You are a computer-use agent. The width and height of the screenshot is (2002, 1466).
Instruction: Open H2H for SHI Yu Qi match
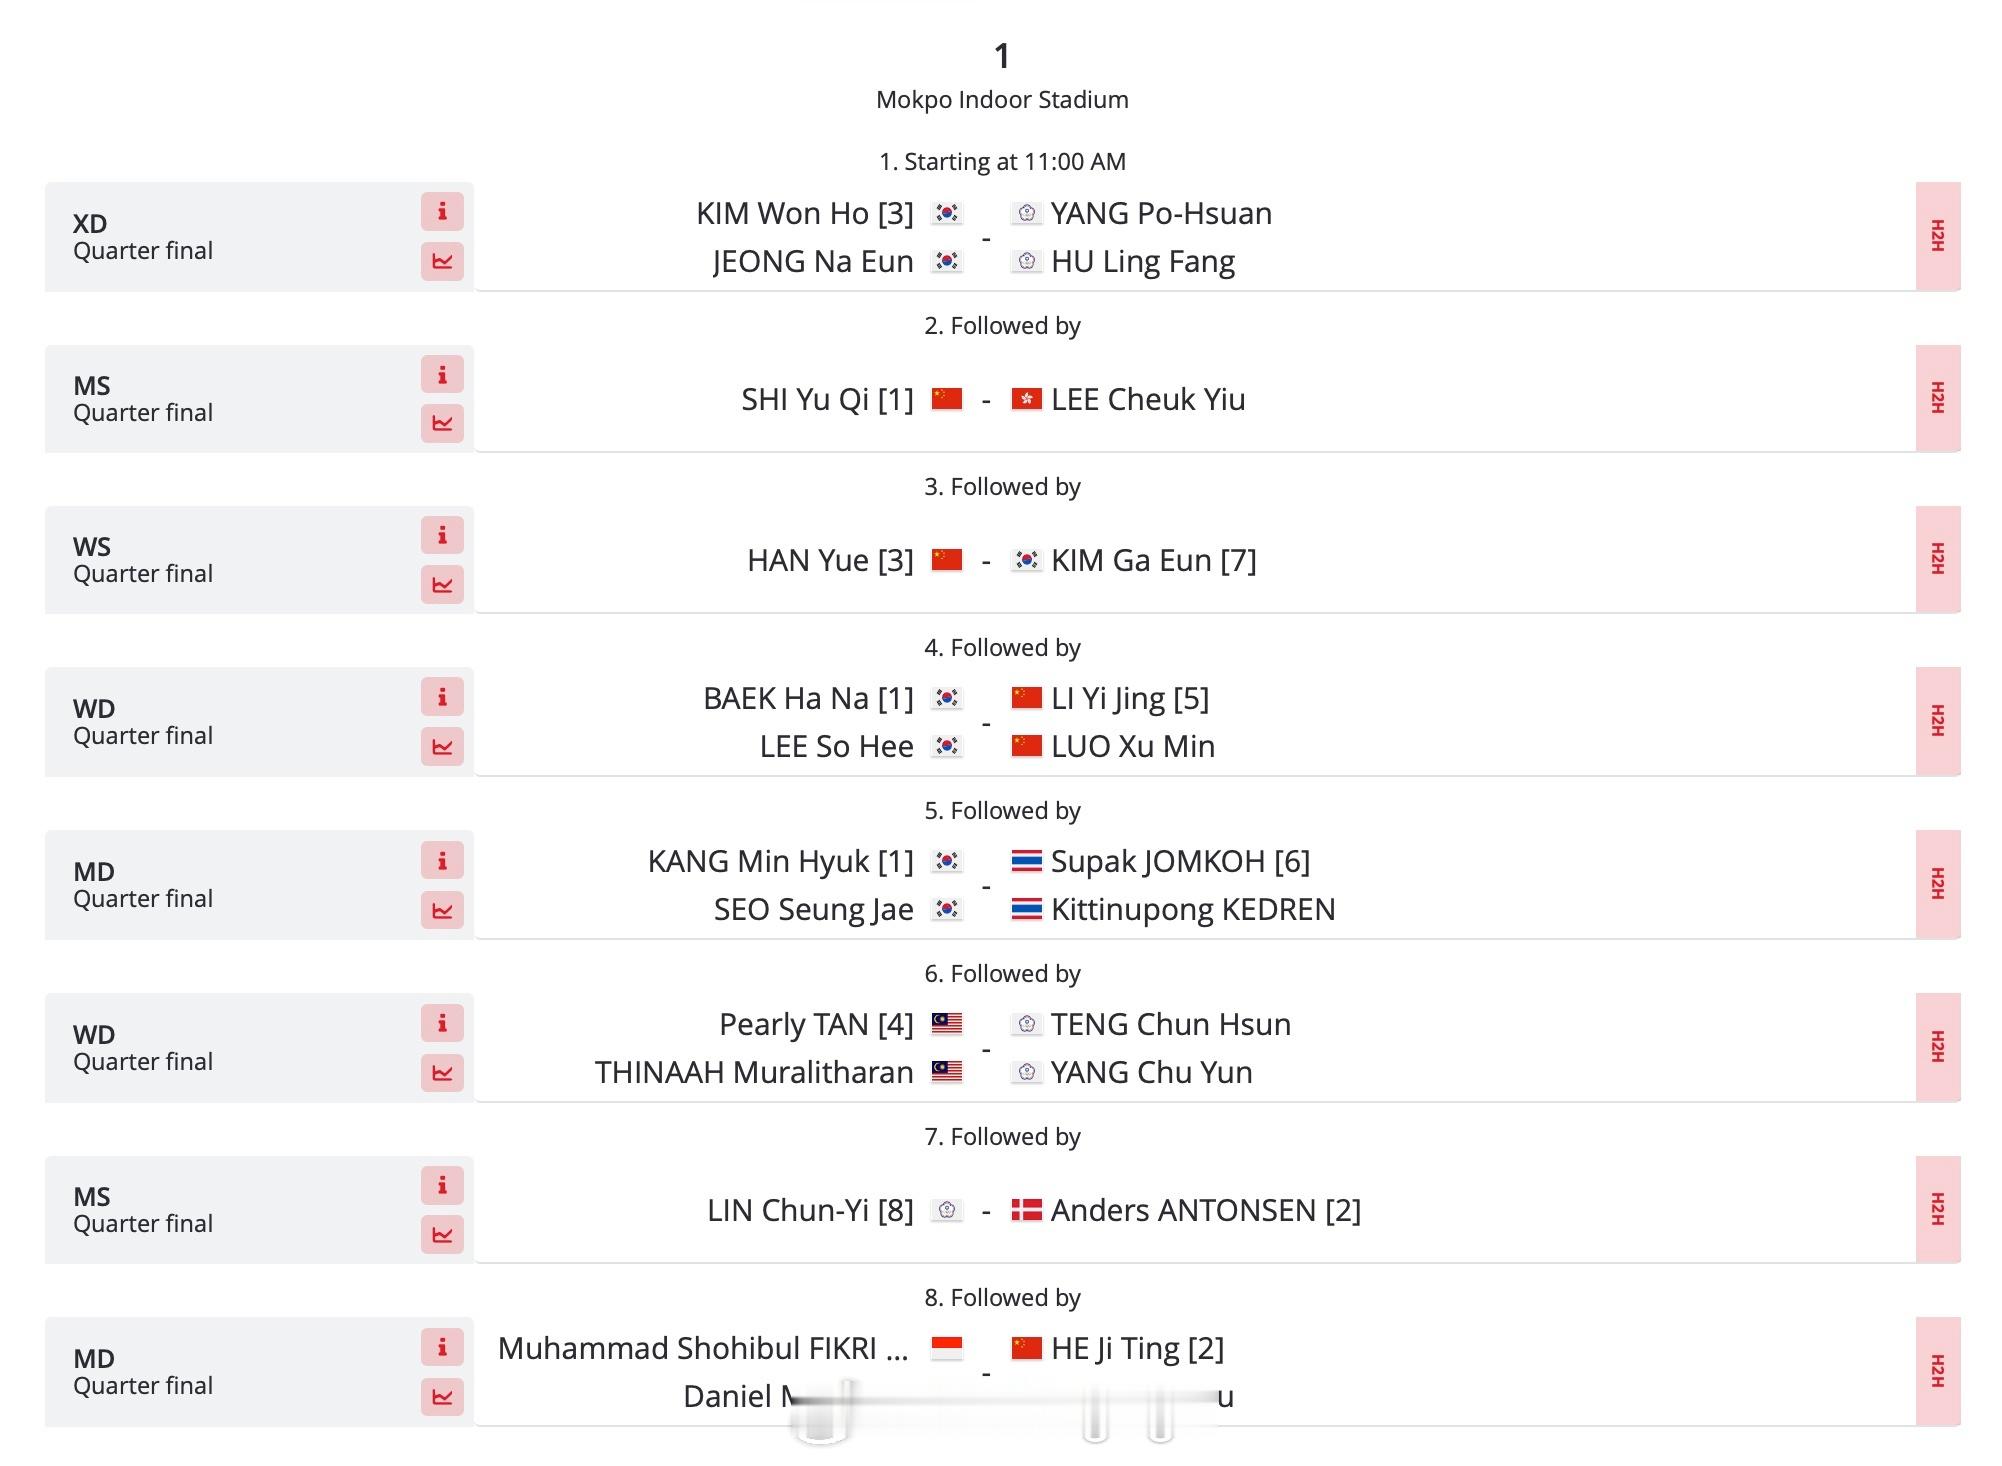click(1938, 398)
